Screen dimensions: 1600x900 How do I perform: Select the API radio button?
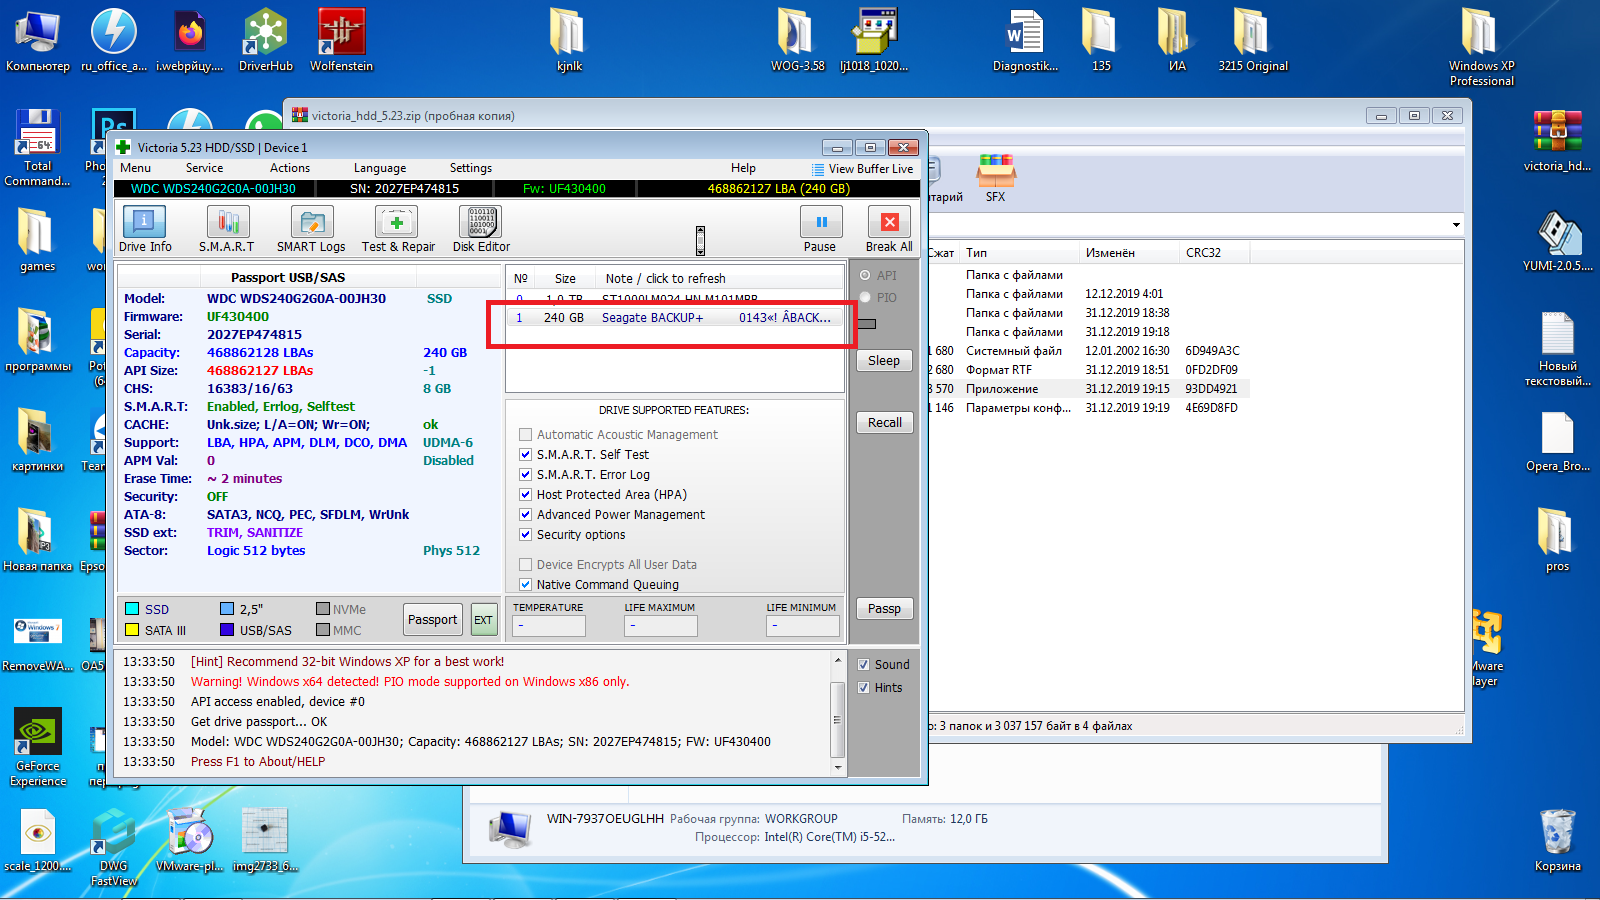(x=865, y=276)
